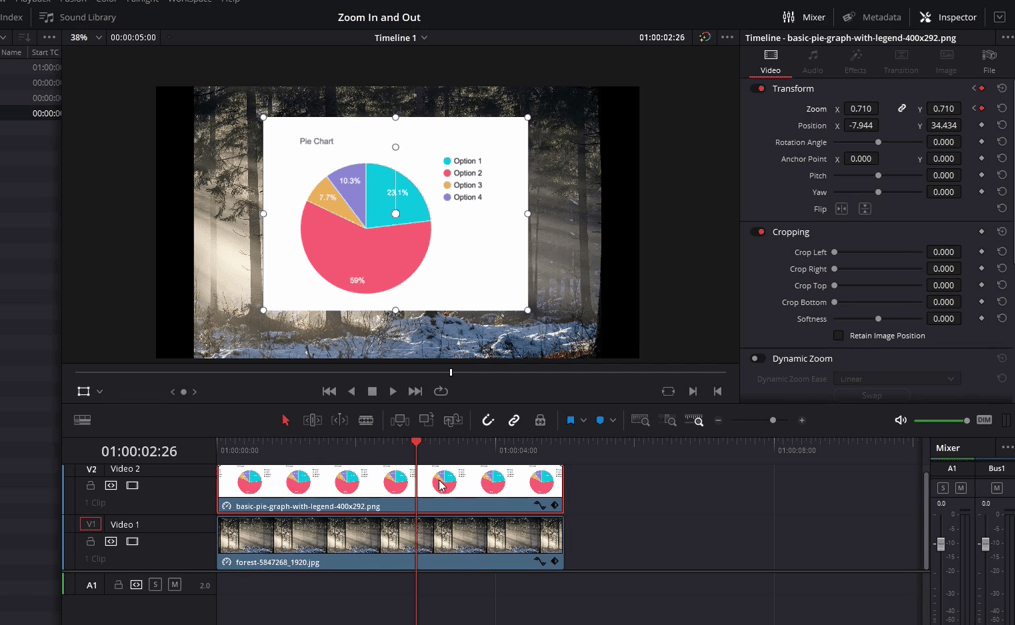
Task: Play the timeline forward
Action: (x=393, y=391)
